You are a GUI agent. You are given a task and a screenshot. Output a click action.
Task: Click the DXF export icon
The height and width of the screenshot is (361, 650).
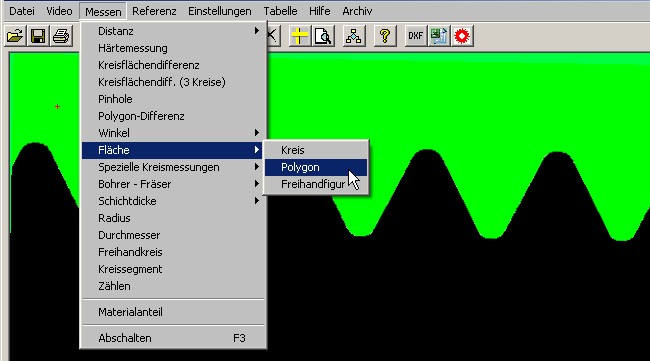pos(415,36)
